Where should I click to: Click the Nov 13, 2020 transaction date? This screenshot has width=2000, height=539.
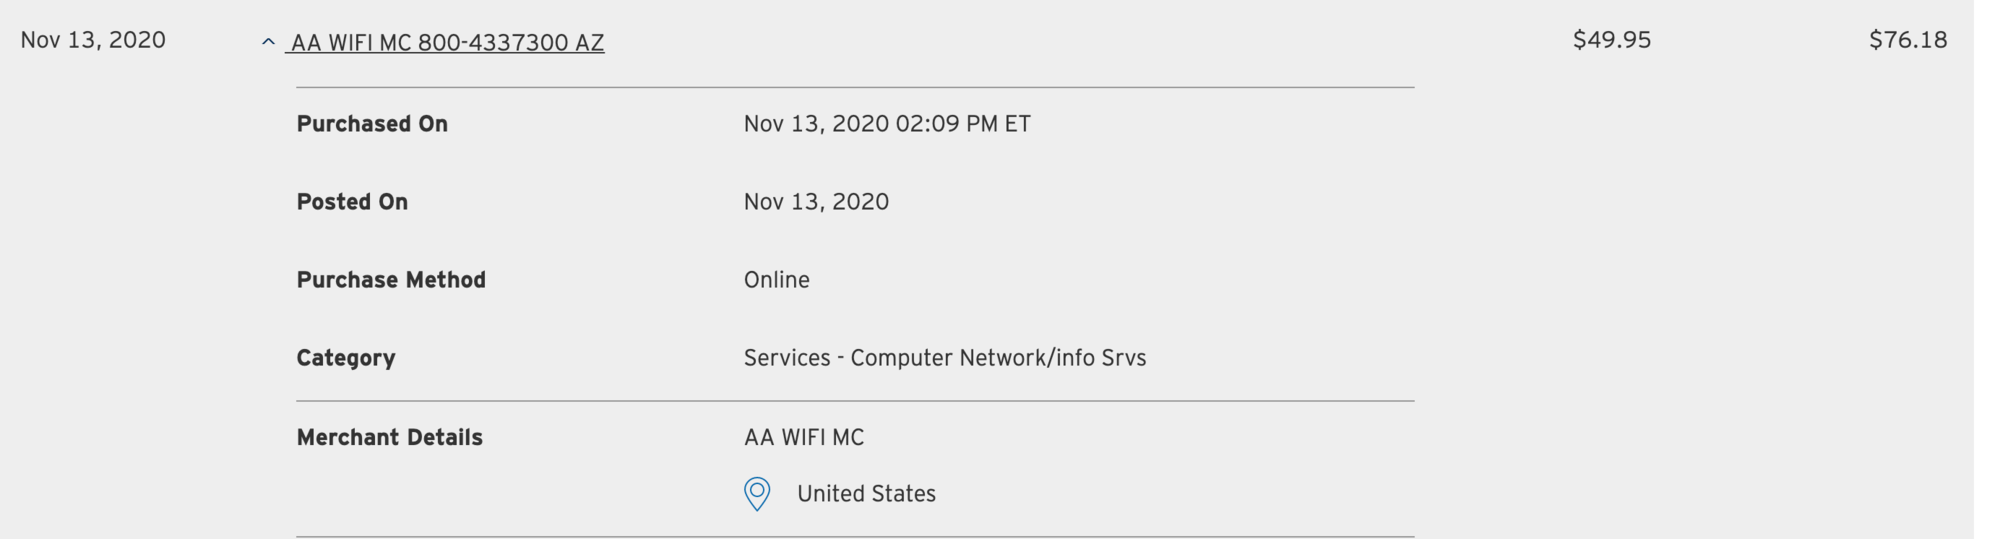pos(93,40)
